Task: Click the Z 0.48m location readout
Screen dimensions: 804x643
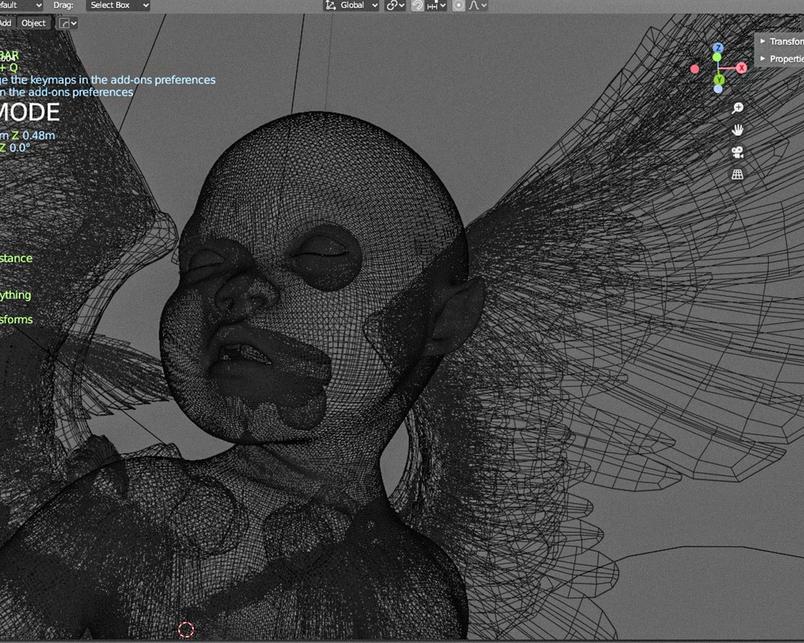Action: click(34, 135)
